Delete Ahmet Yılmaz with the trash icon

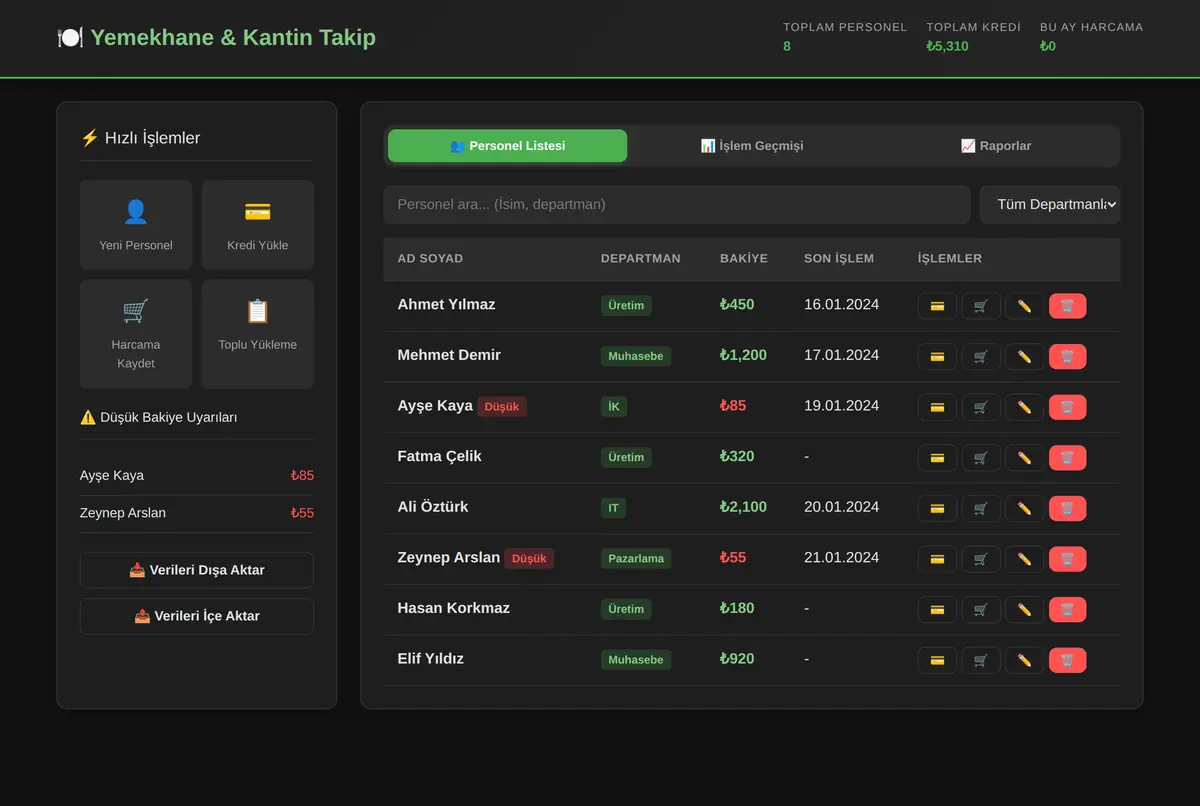click(1067, 306)
